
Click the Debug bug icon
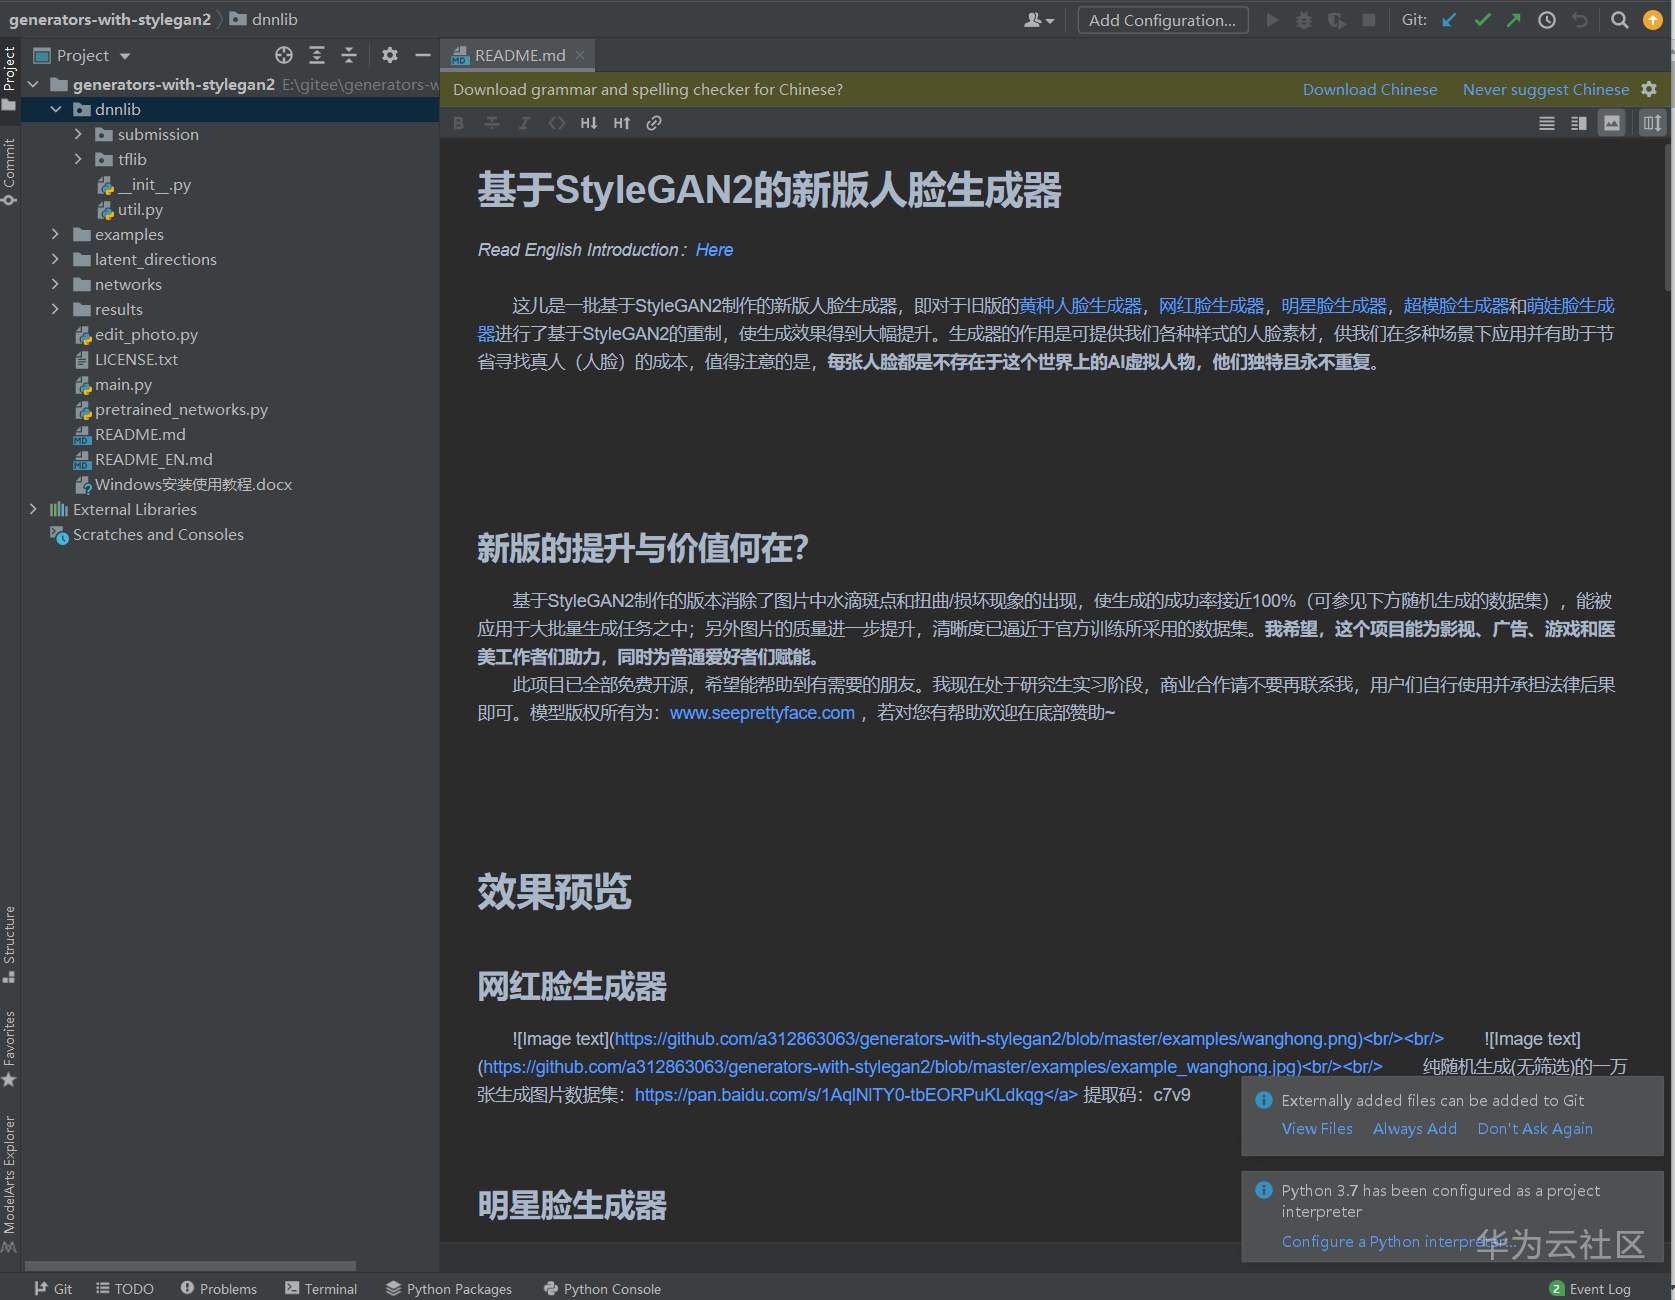tap(1304, 20)
